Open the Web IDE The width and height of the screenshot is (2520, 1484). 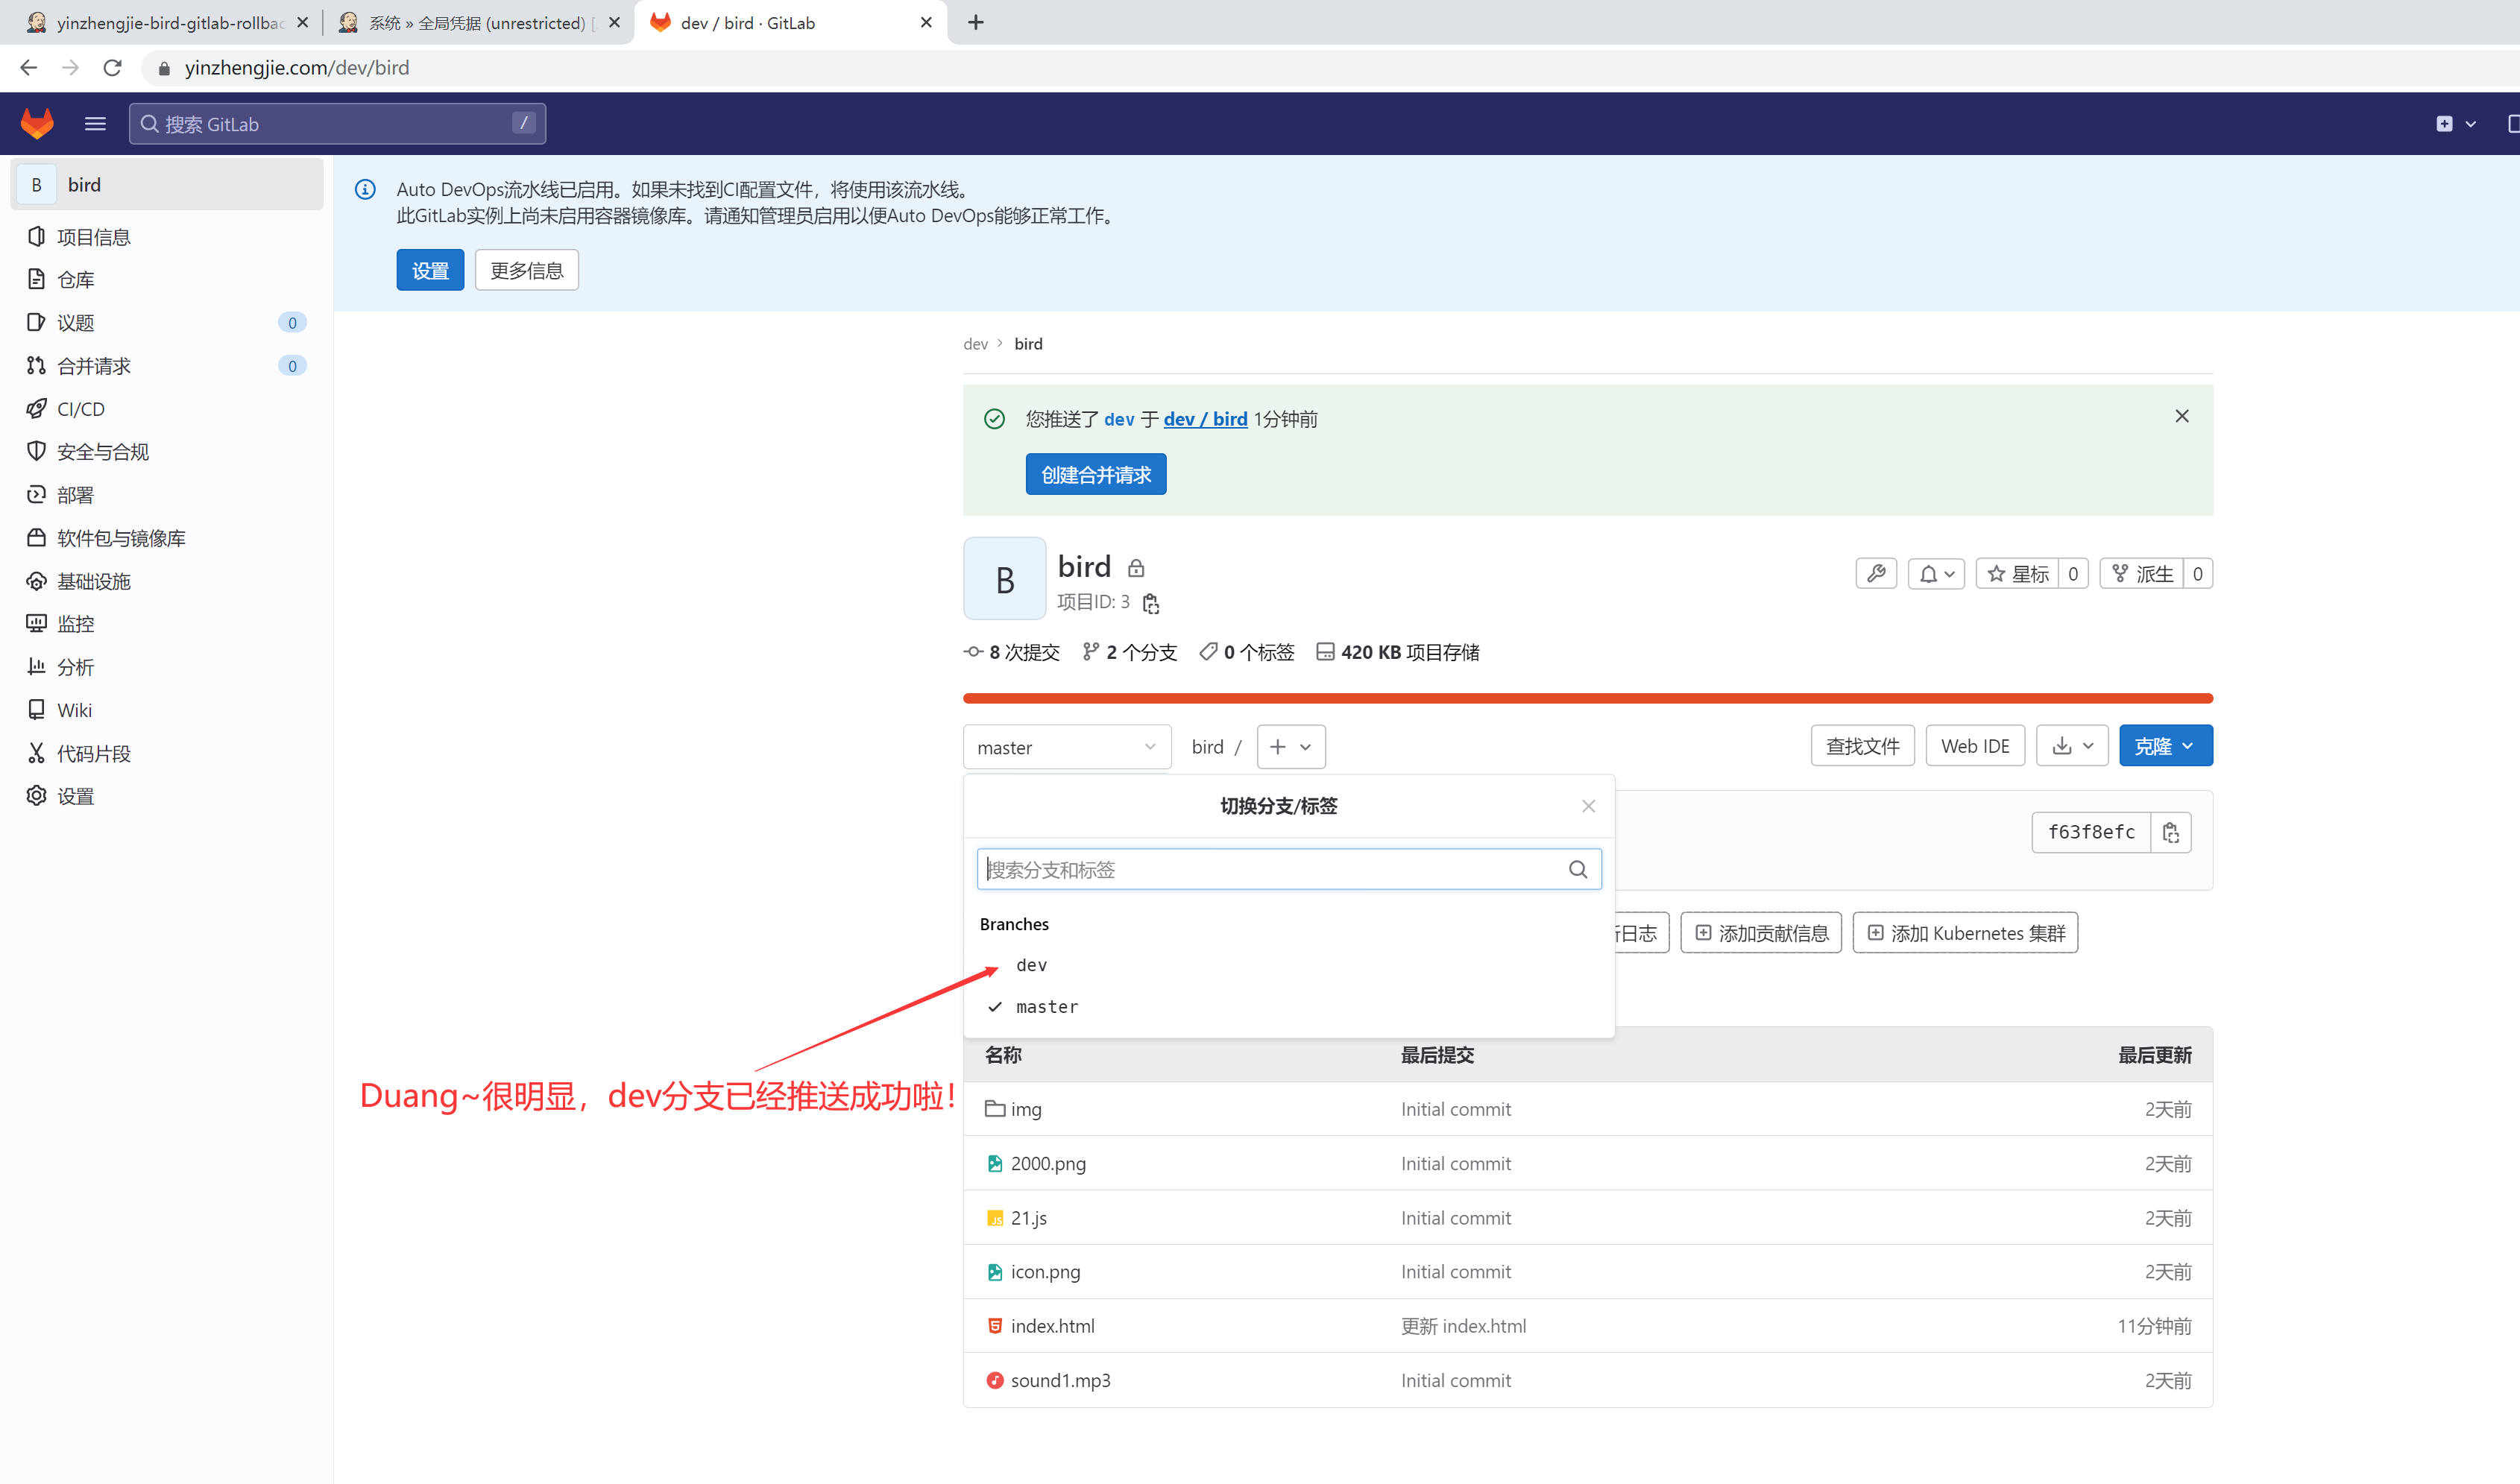tap(1974, 746)
